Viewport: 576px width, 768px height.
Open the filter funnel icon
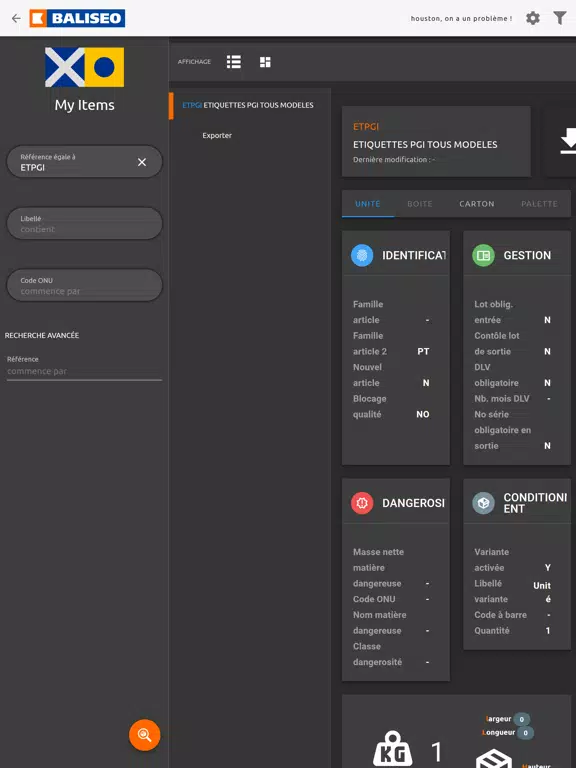(x=560, y=18)
